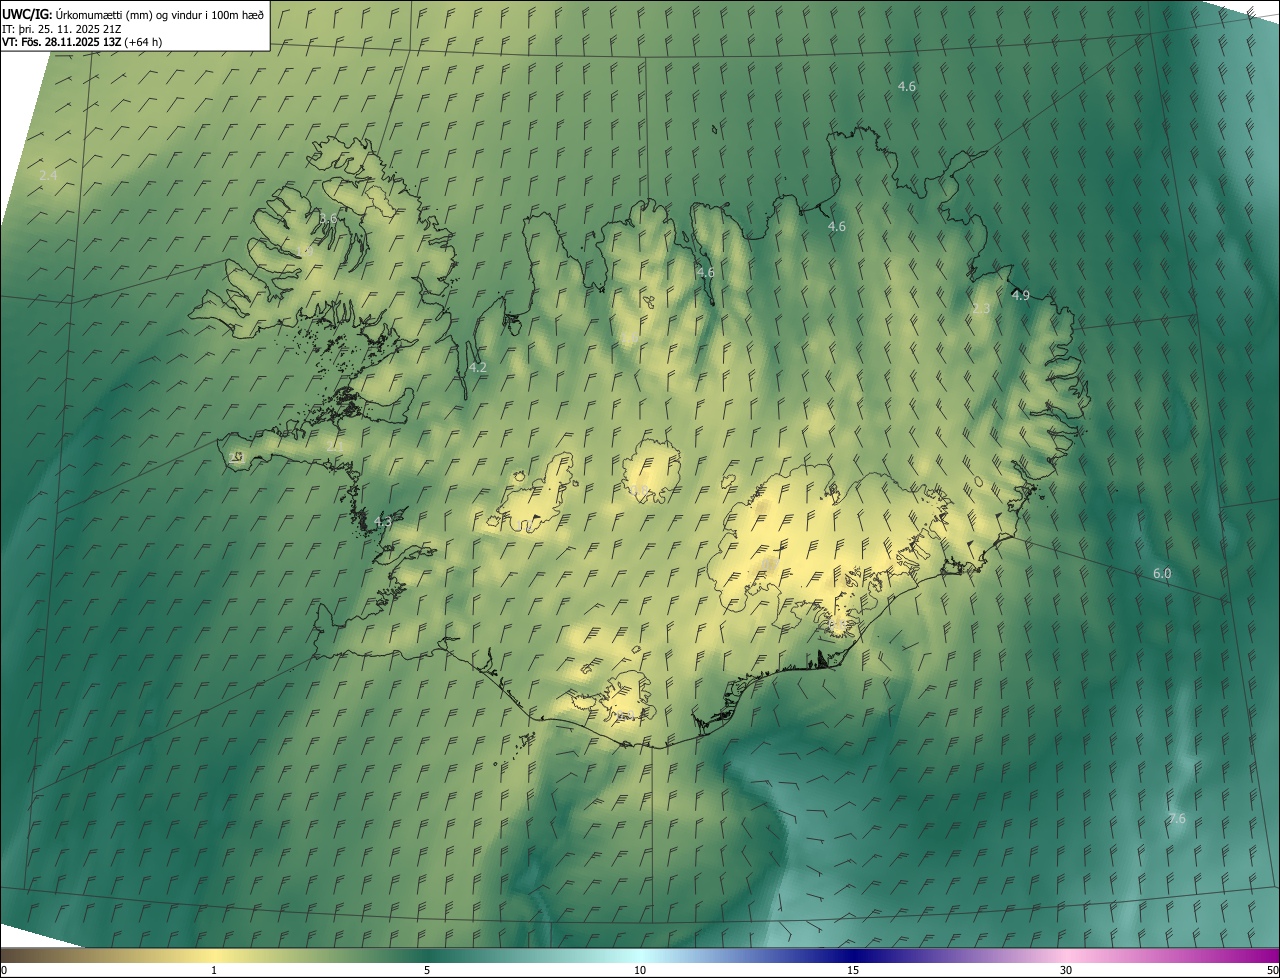Select the valid time VT: Fös. 28.11.2025 13Z
The image size is (1280, 978).
tap(62, 42)
